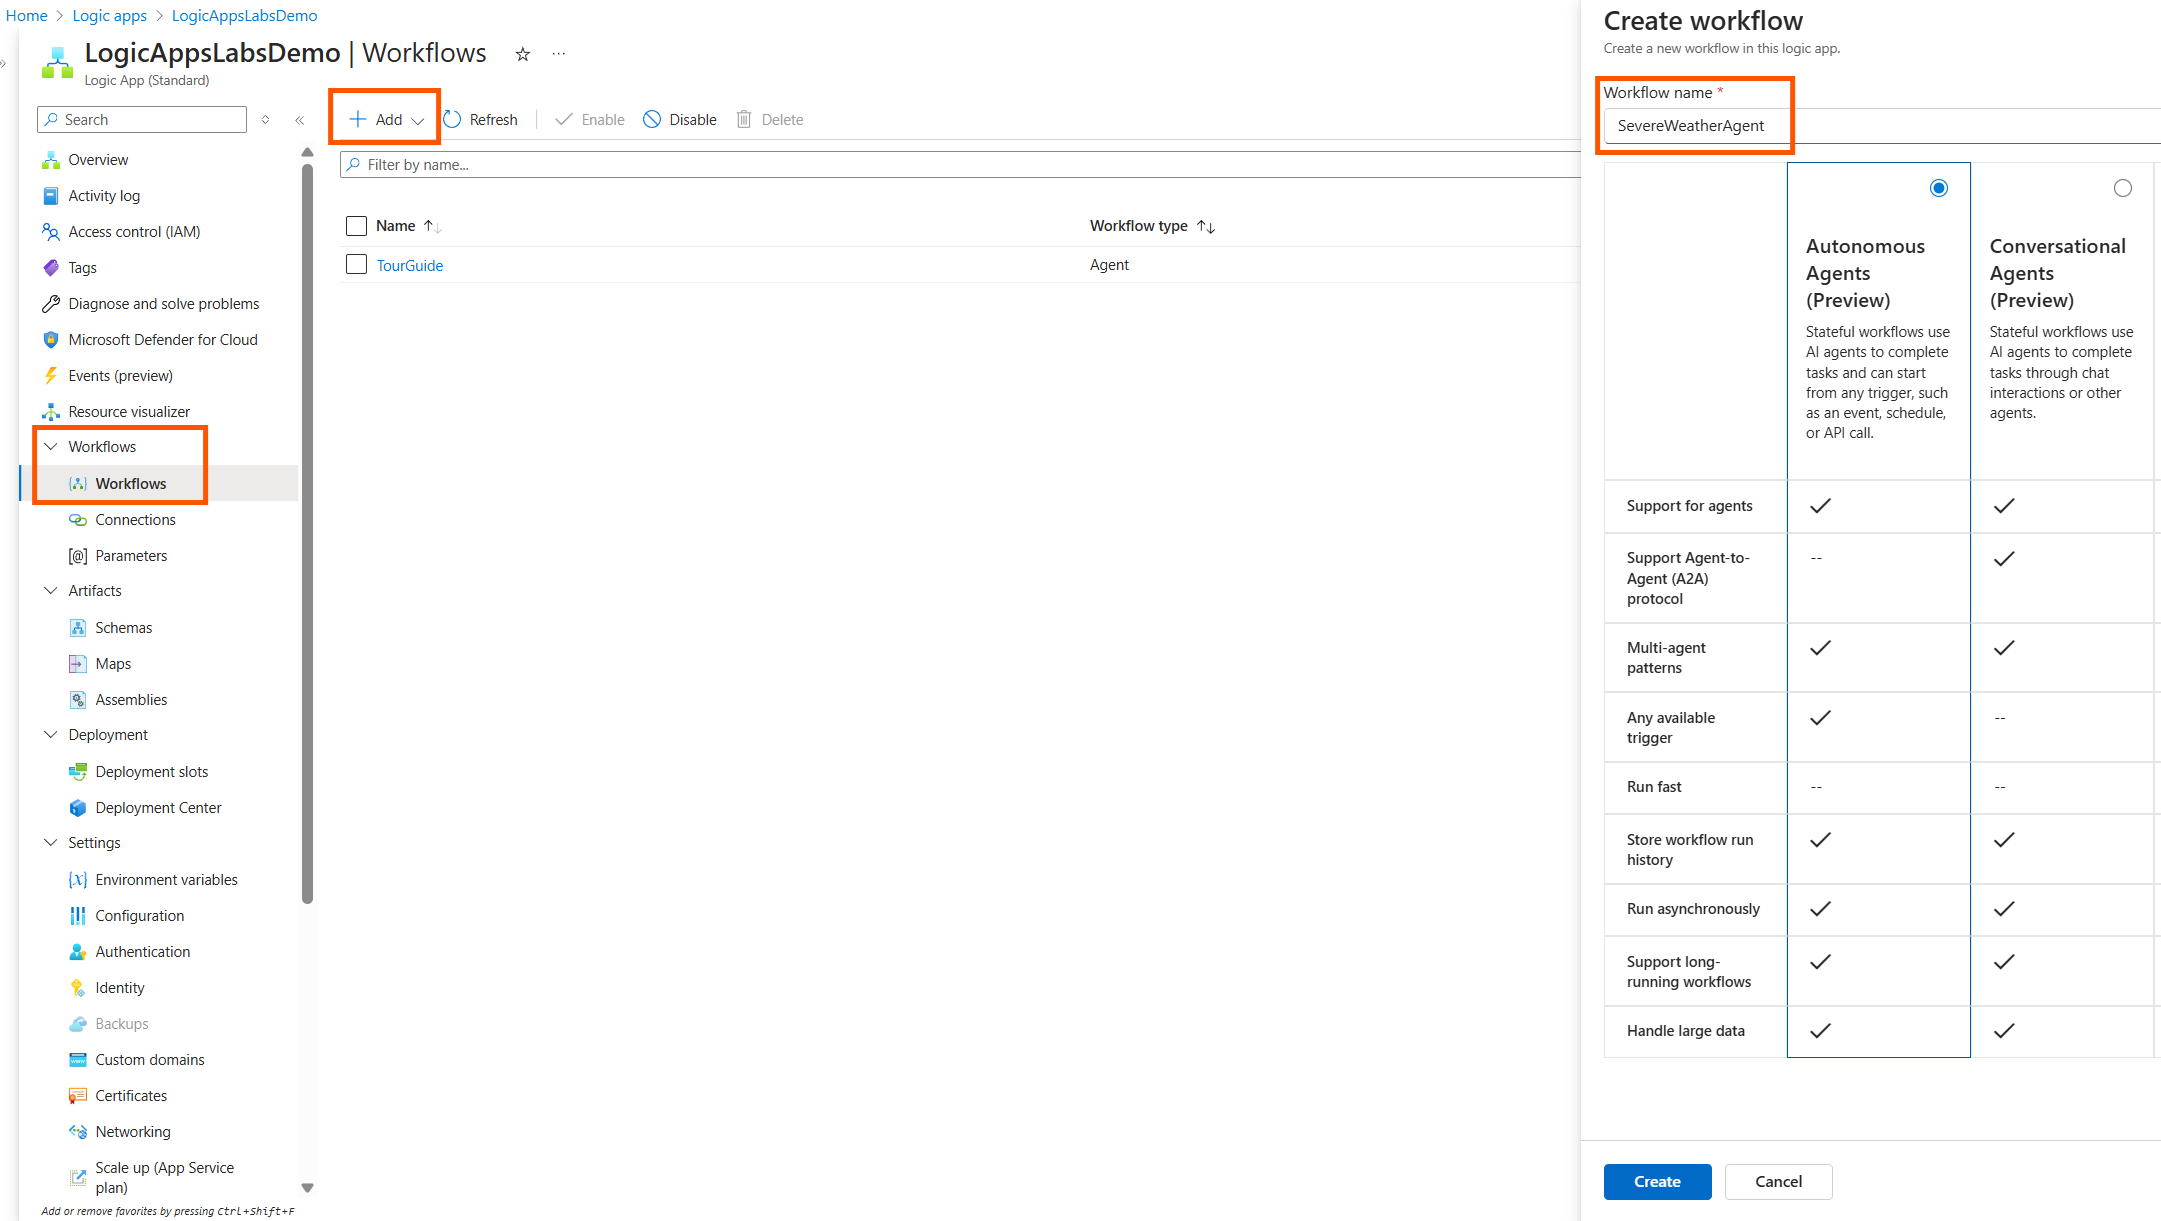This screenshot has height=1221, width=2161.
Task: Open the Resource visualizer
Action: tap(128, 411)
